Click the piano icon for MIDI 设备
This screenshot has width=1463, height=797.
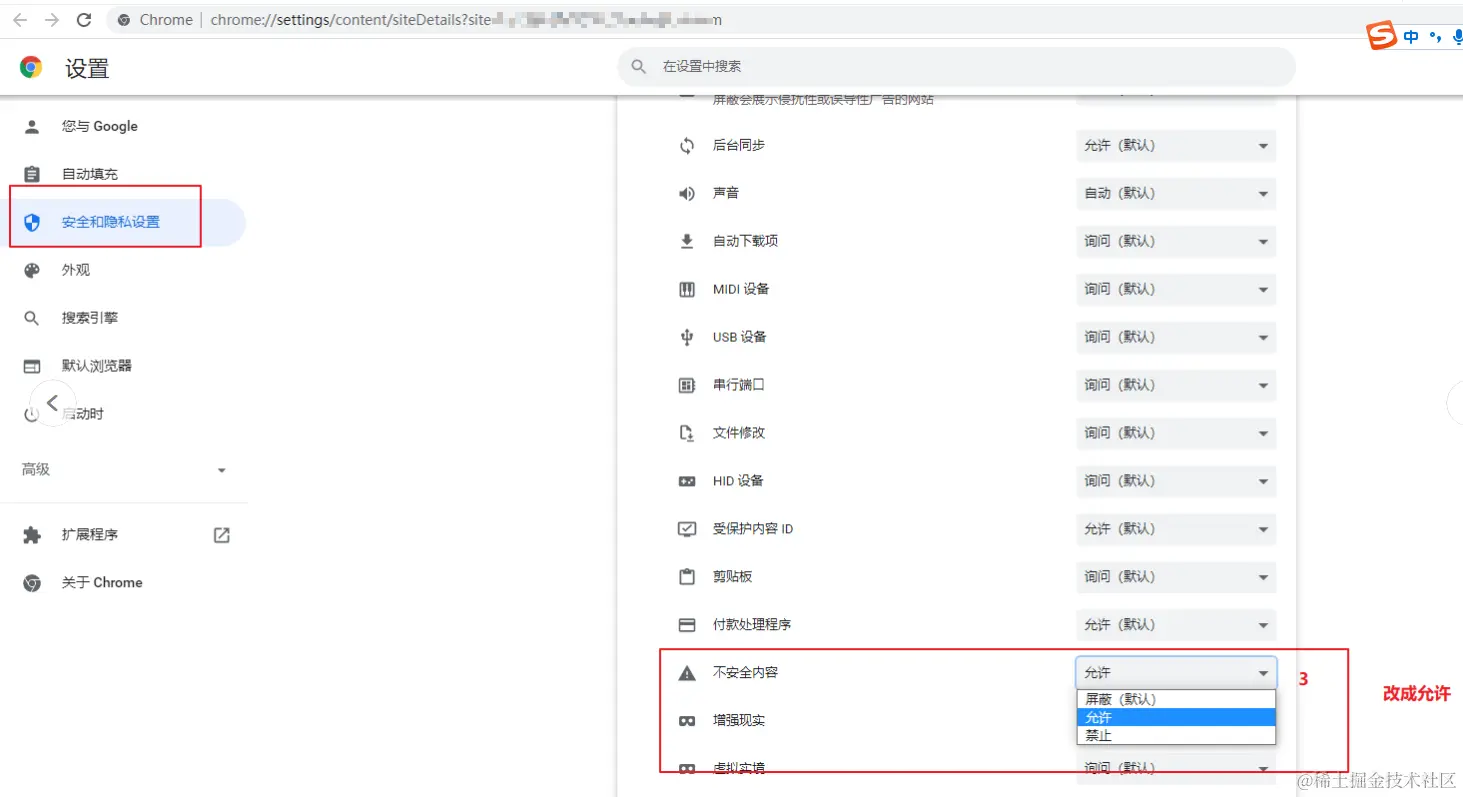click(687, 289)
